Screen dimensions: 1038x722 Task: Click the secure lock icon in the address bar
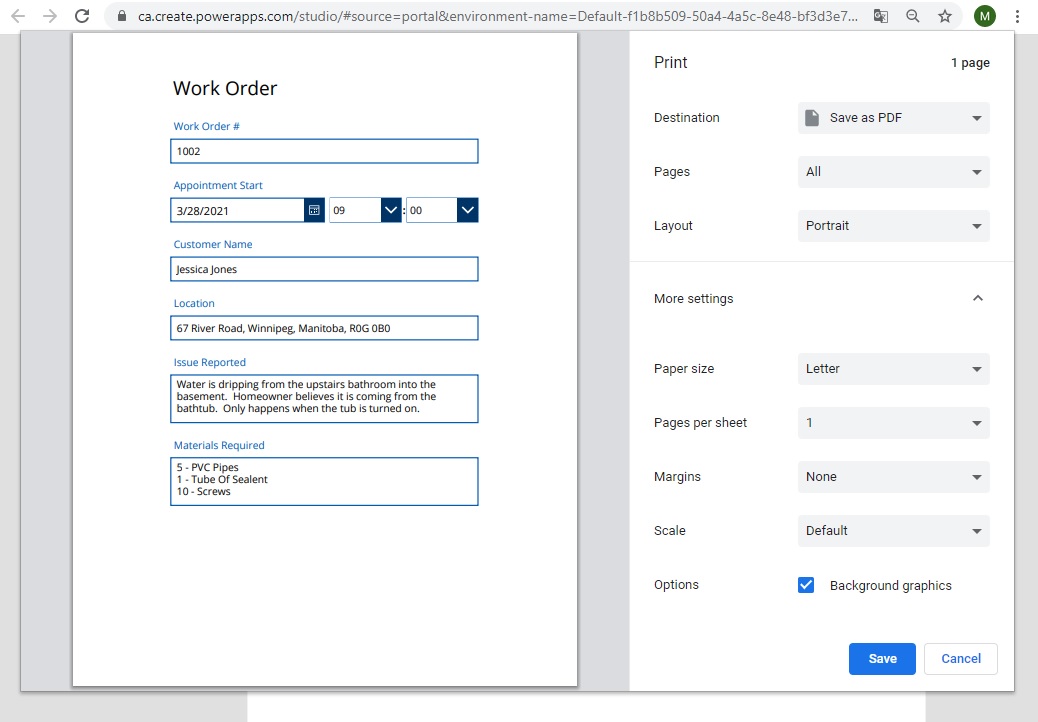tap(120, 16)
